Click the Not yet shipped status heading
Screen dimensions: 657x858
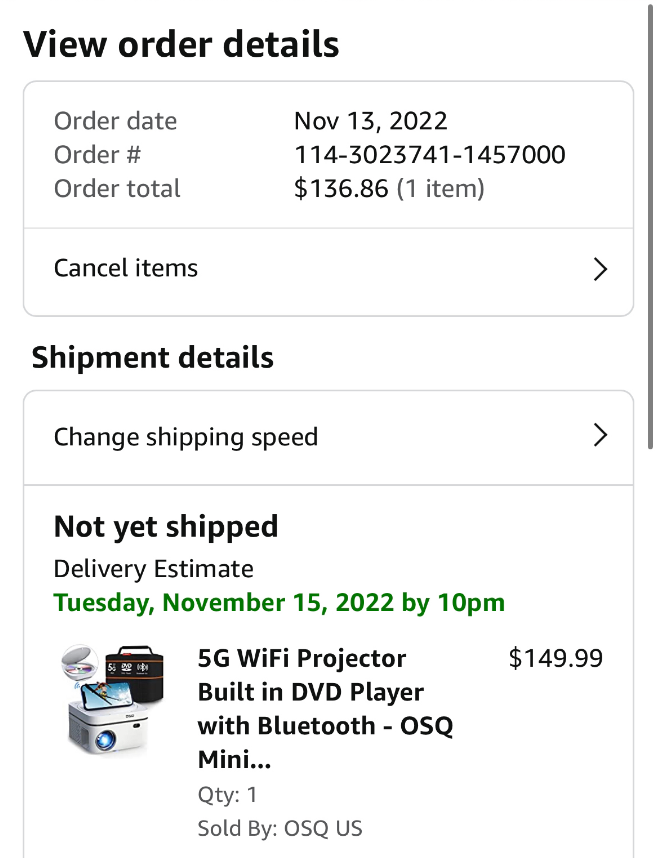(x=166, y=527)
